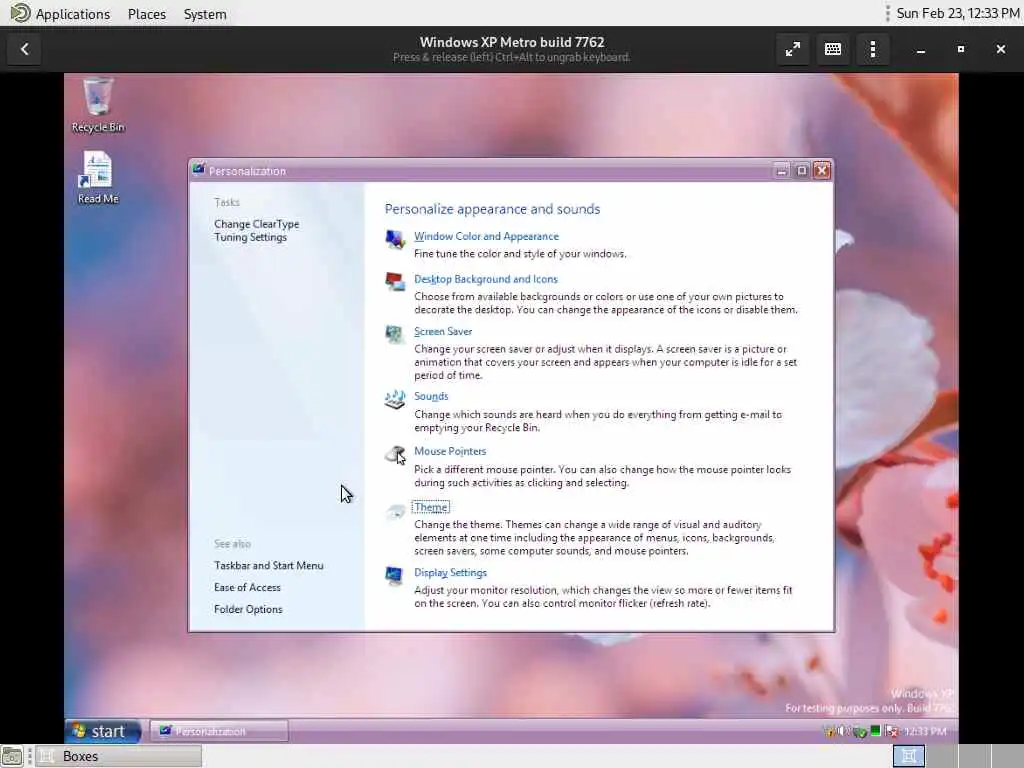Click the yellow lock icon in the XP tray
This screenshot has height=768, width=1024.
[829, 732]
